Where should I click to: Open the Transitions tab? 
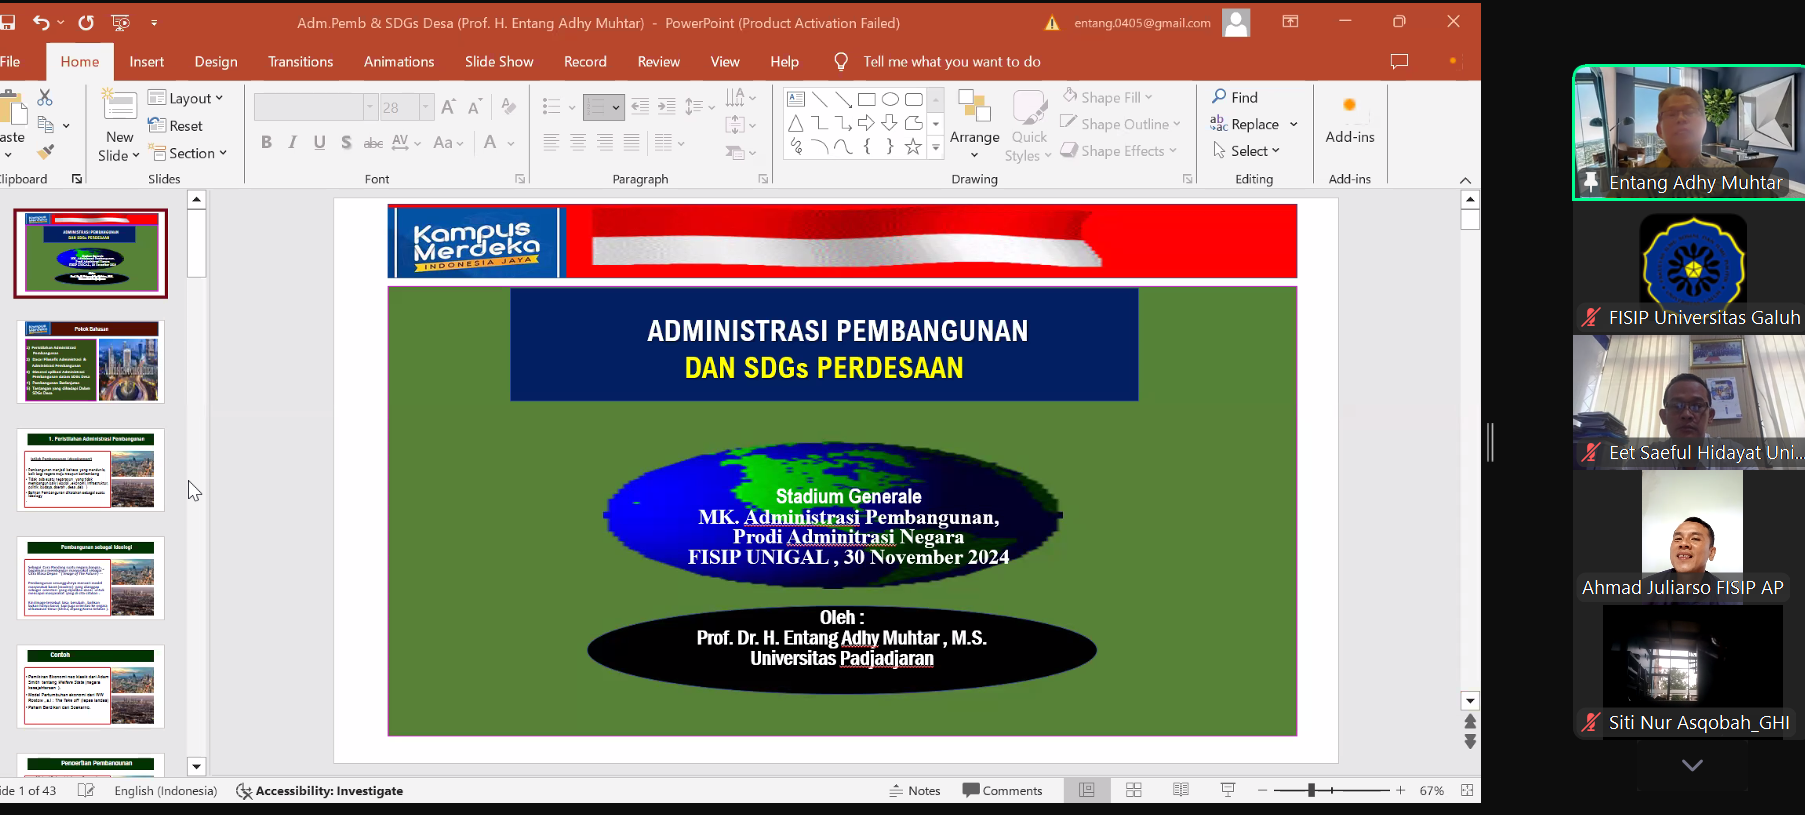pos(300,62)
